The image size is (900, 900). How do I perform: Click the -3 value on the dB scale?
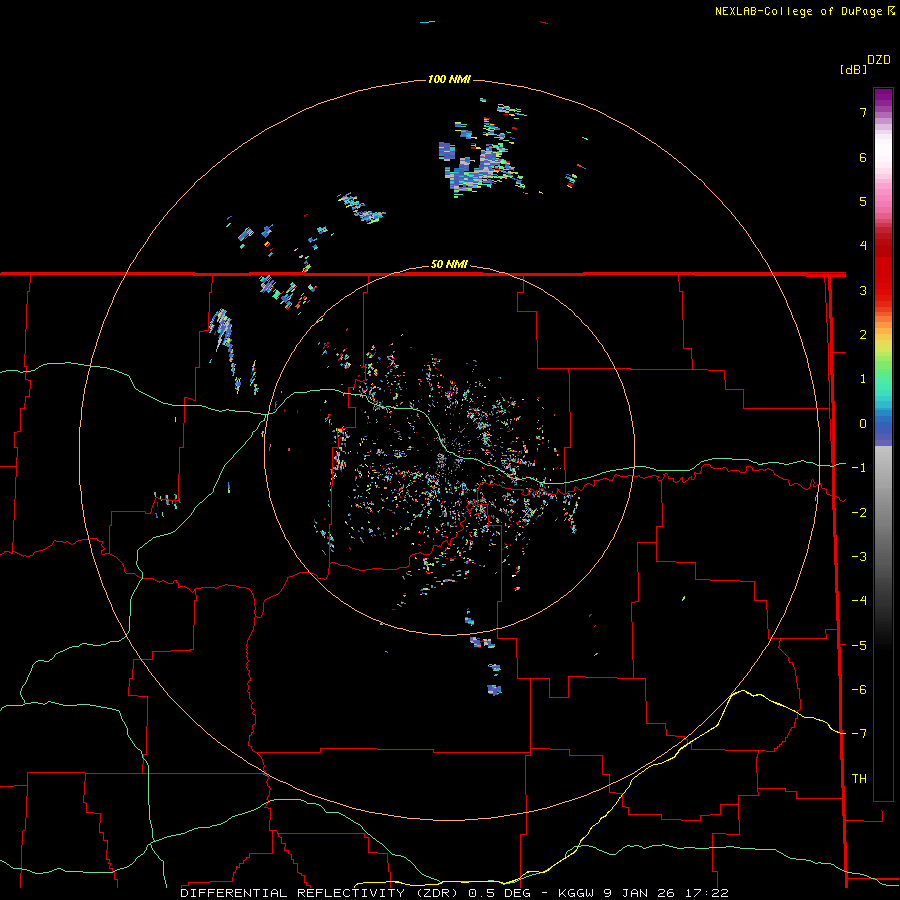[859, 557]
